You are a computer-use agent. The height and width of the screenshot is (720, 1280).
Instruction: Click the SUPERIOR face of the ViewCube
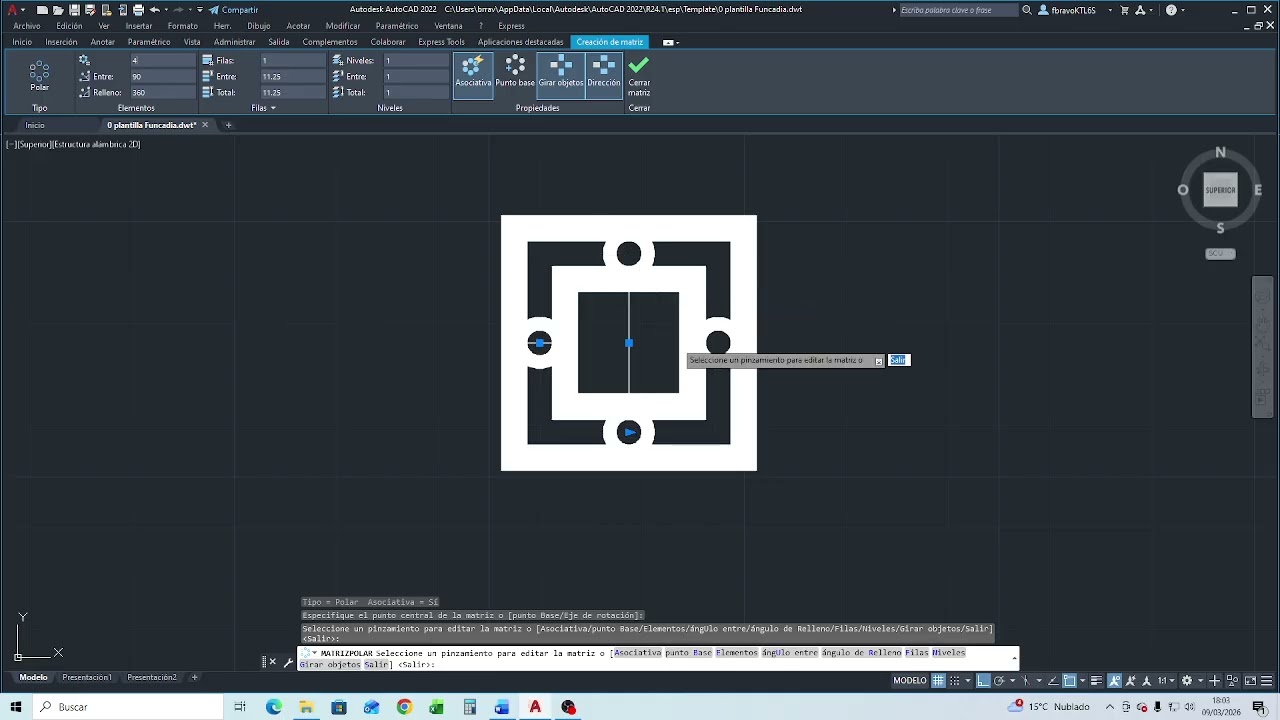pos(1220,190)
